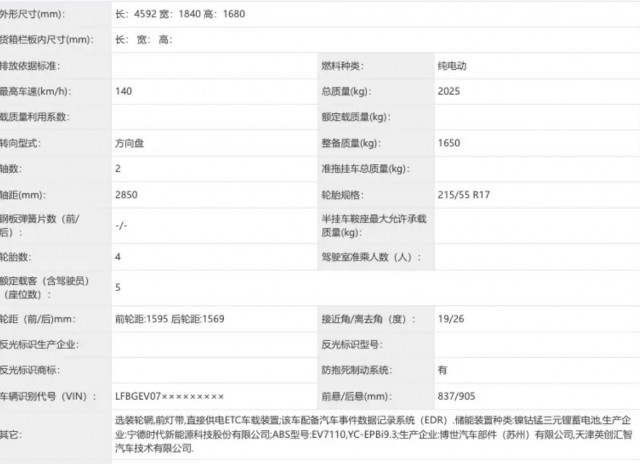Click the 轮胎规格 label

(342, 195)
